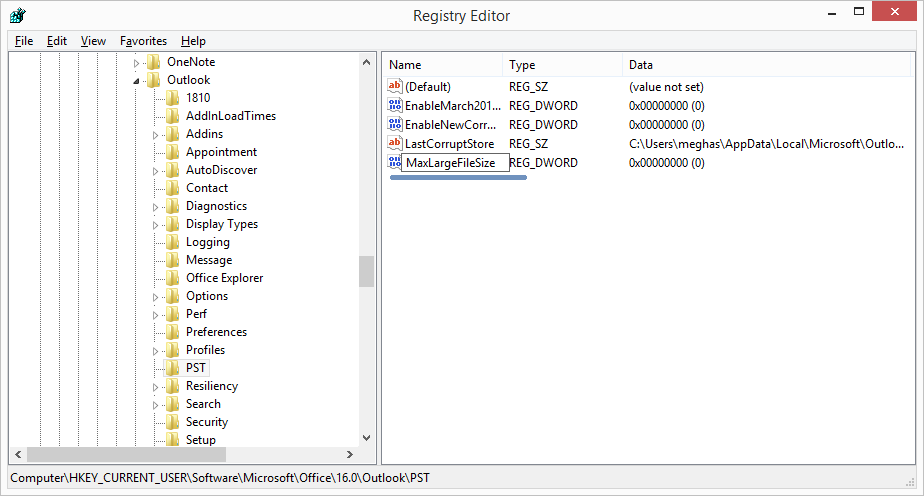Click the Perf folder icon
The height and width of the screenshot is (496, 924).
[172, 314]
